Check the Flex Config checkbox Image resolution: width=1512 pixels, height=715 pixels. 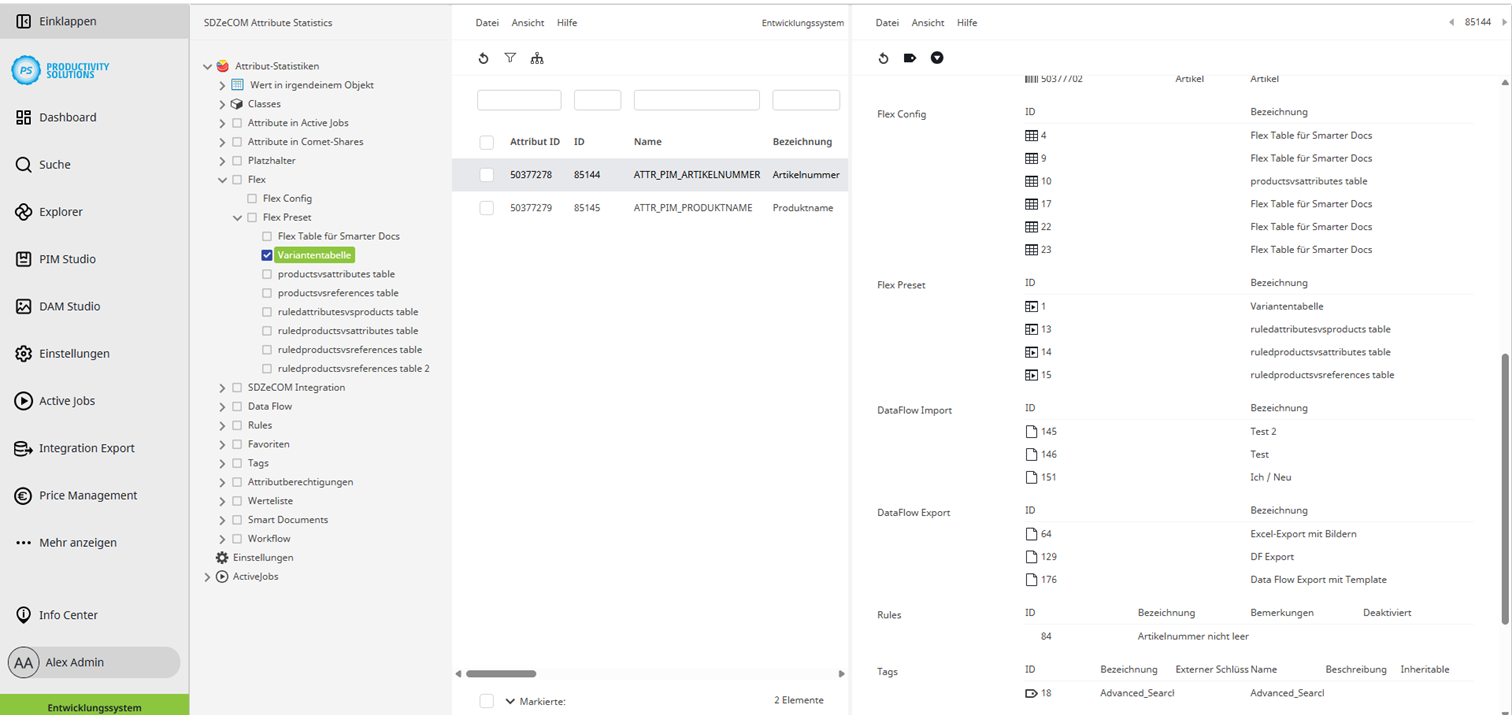251,199
